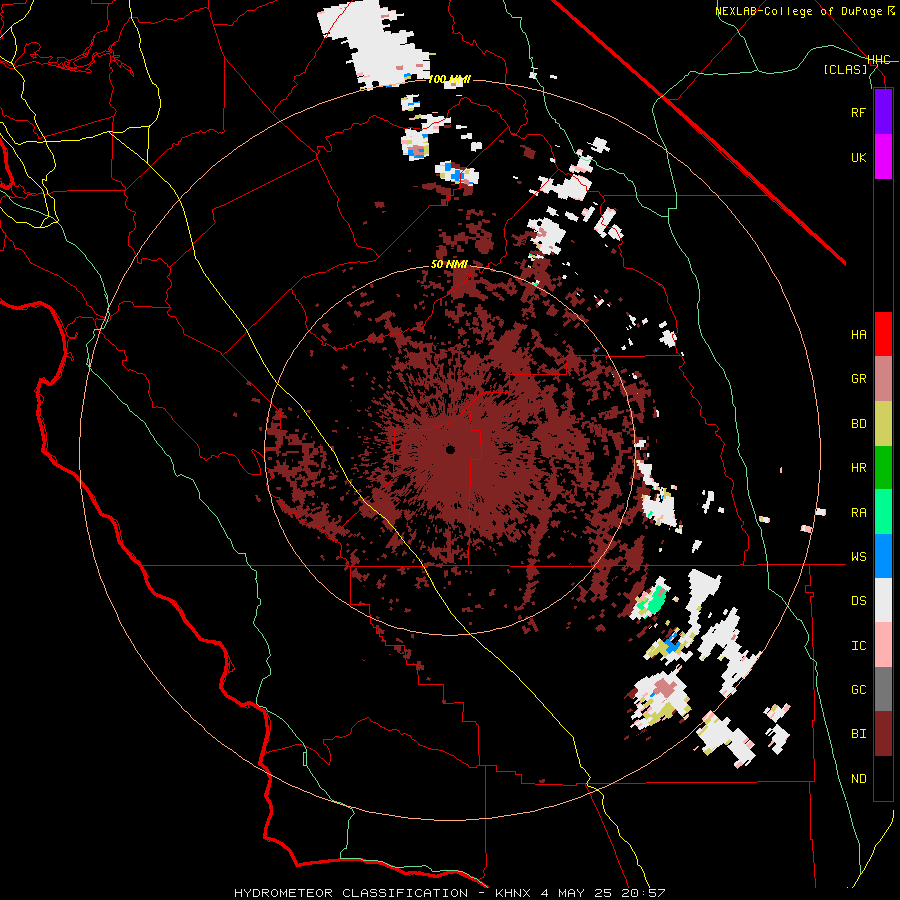
Task: Click the GR dusty-pink legend swatch
Action: 883,379
